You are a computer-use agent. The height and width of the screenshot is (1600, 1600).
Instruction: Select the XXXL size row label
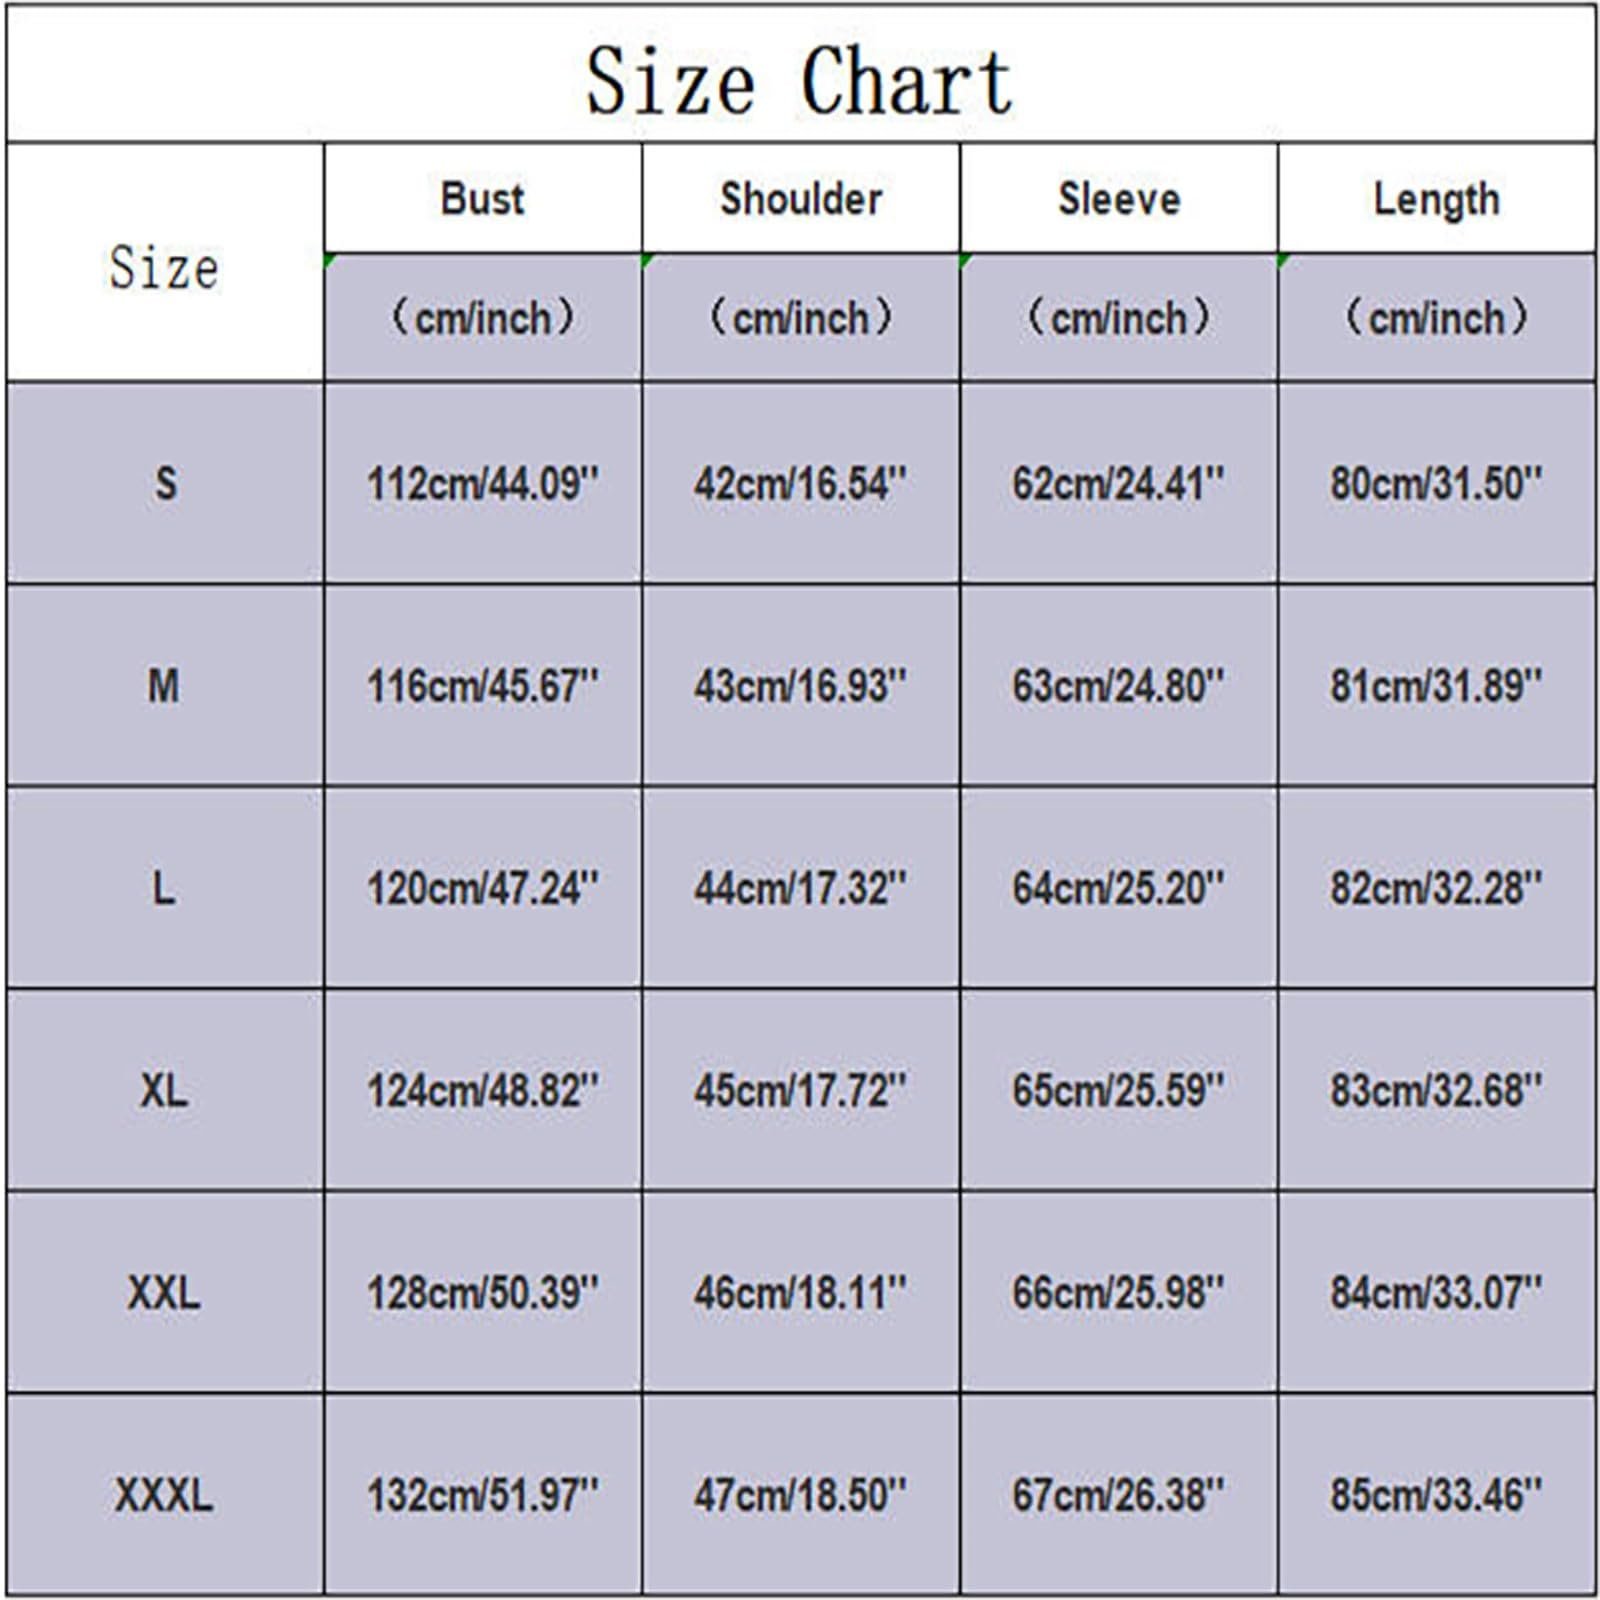click(x=164, y=1495)
